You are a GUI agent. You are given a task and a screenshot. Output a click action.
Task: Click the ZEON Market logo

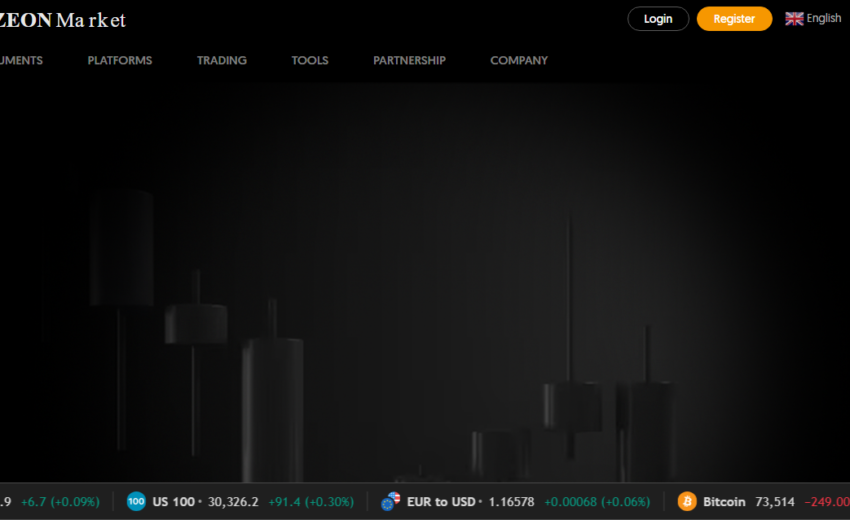(x=62, y=20)
